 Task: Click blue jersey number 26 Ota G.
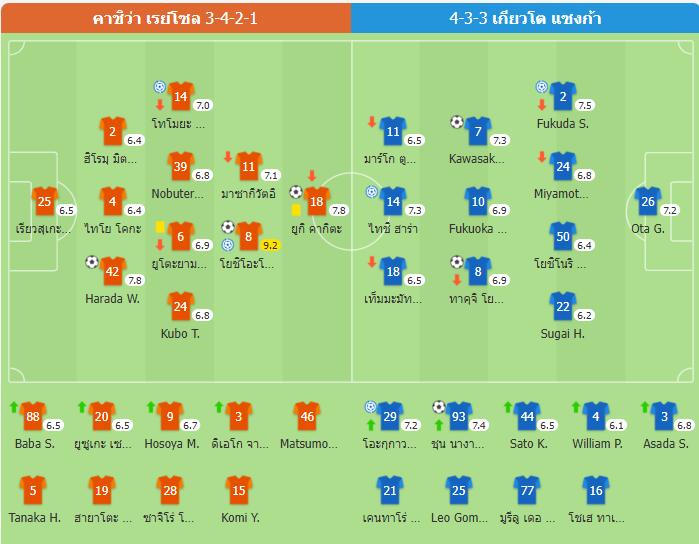tap(648, 201)
